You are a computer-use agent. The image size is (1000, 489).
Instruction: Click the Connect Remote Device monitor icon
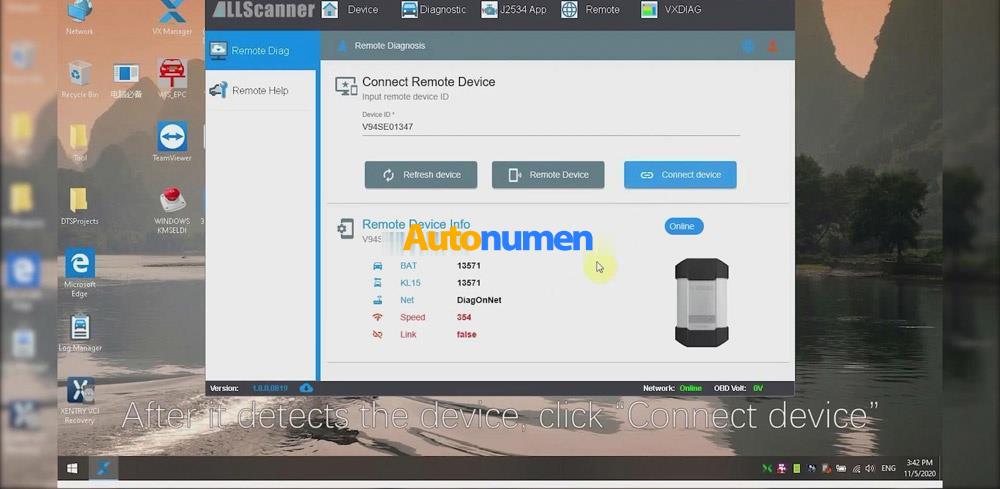(346, 86)
